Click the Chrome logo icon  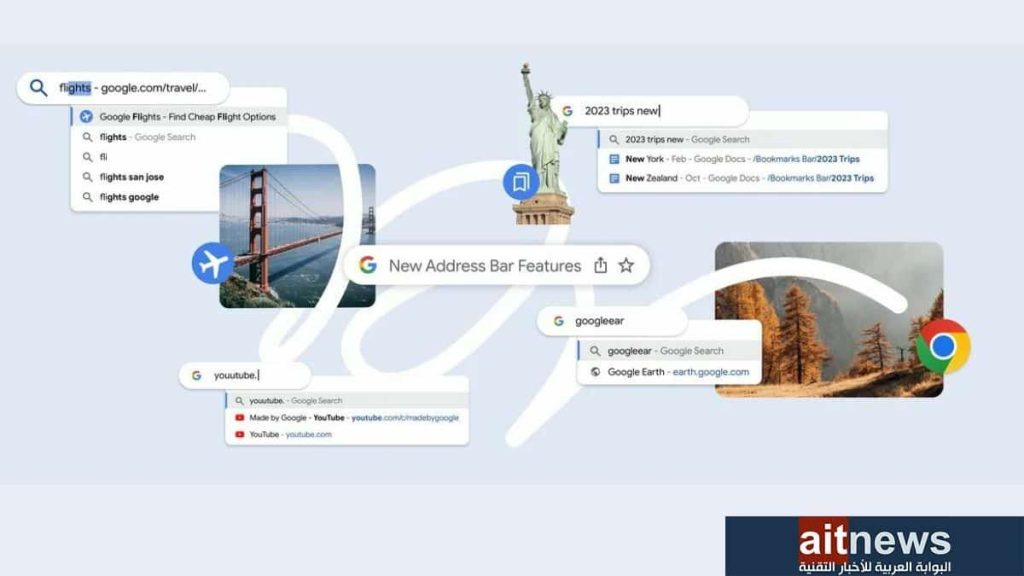coord(943,347)
